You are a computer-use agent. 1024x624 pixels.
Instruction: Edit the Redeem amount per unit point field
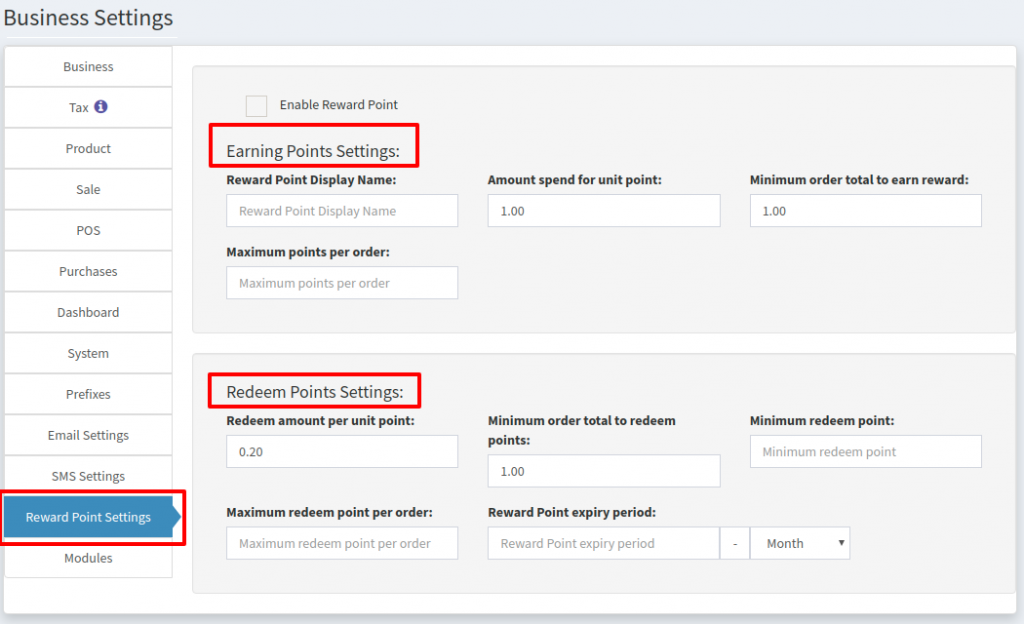tap(342, 452)
